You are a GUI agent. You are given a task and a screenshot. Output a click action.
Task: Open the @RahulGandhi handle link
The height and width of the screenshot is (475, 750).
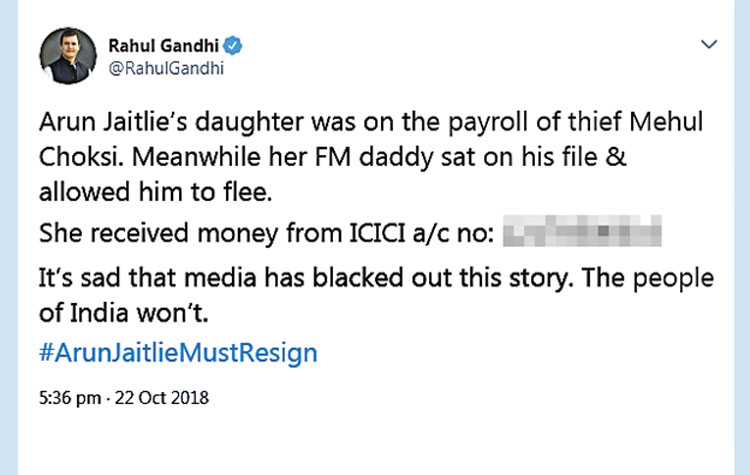(164, 68)
